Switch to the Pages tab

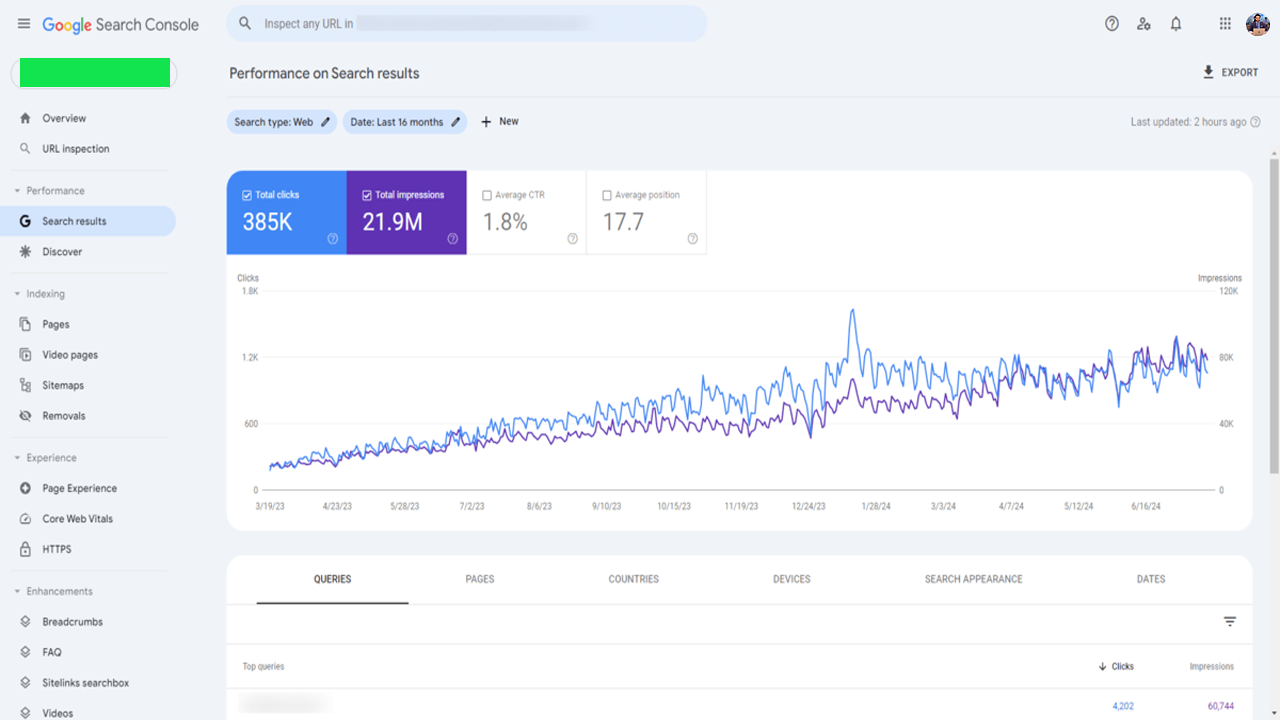[x=480, y=579]
